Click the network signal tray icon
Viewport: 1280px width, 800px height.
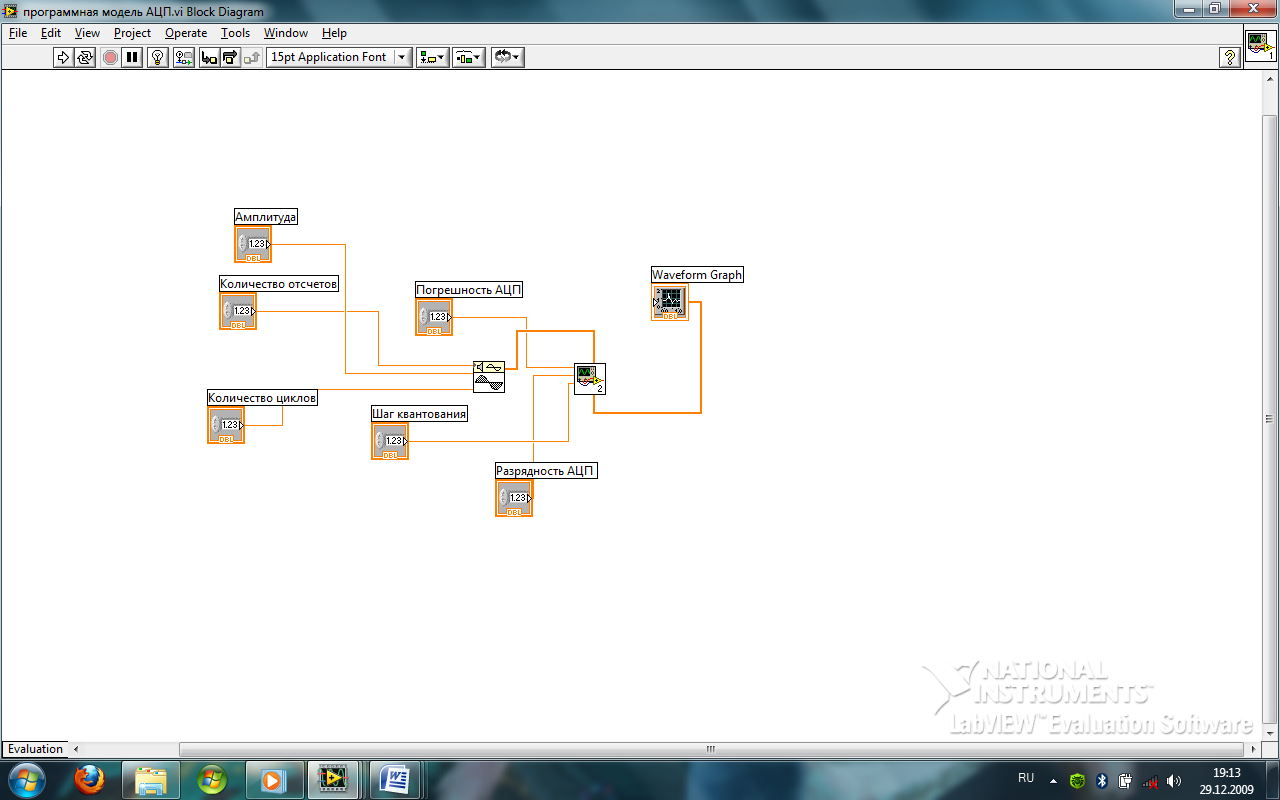click(x=1150, y=781)
